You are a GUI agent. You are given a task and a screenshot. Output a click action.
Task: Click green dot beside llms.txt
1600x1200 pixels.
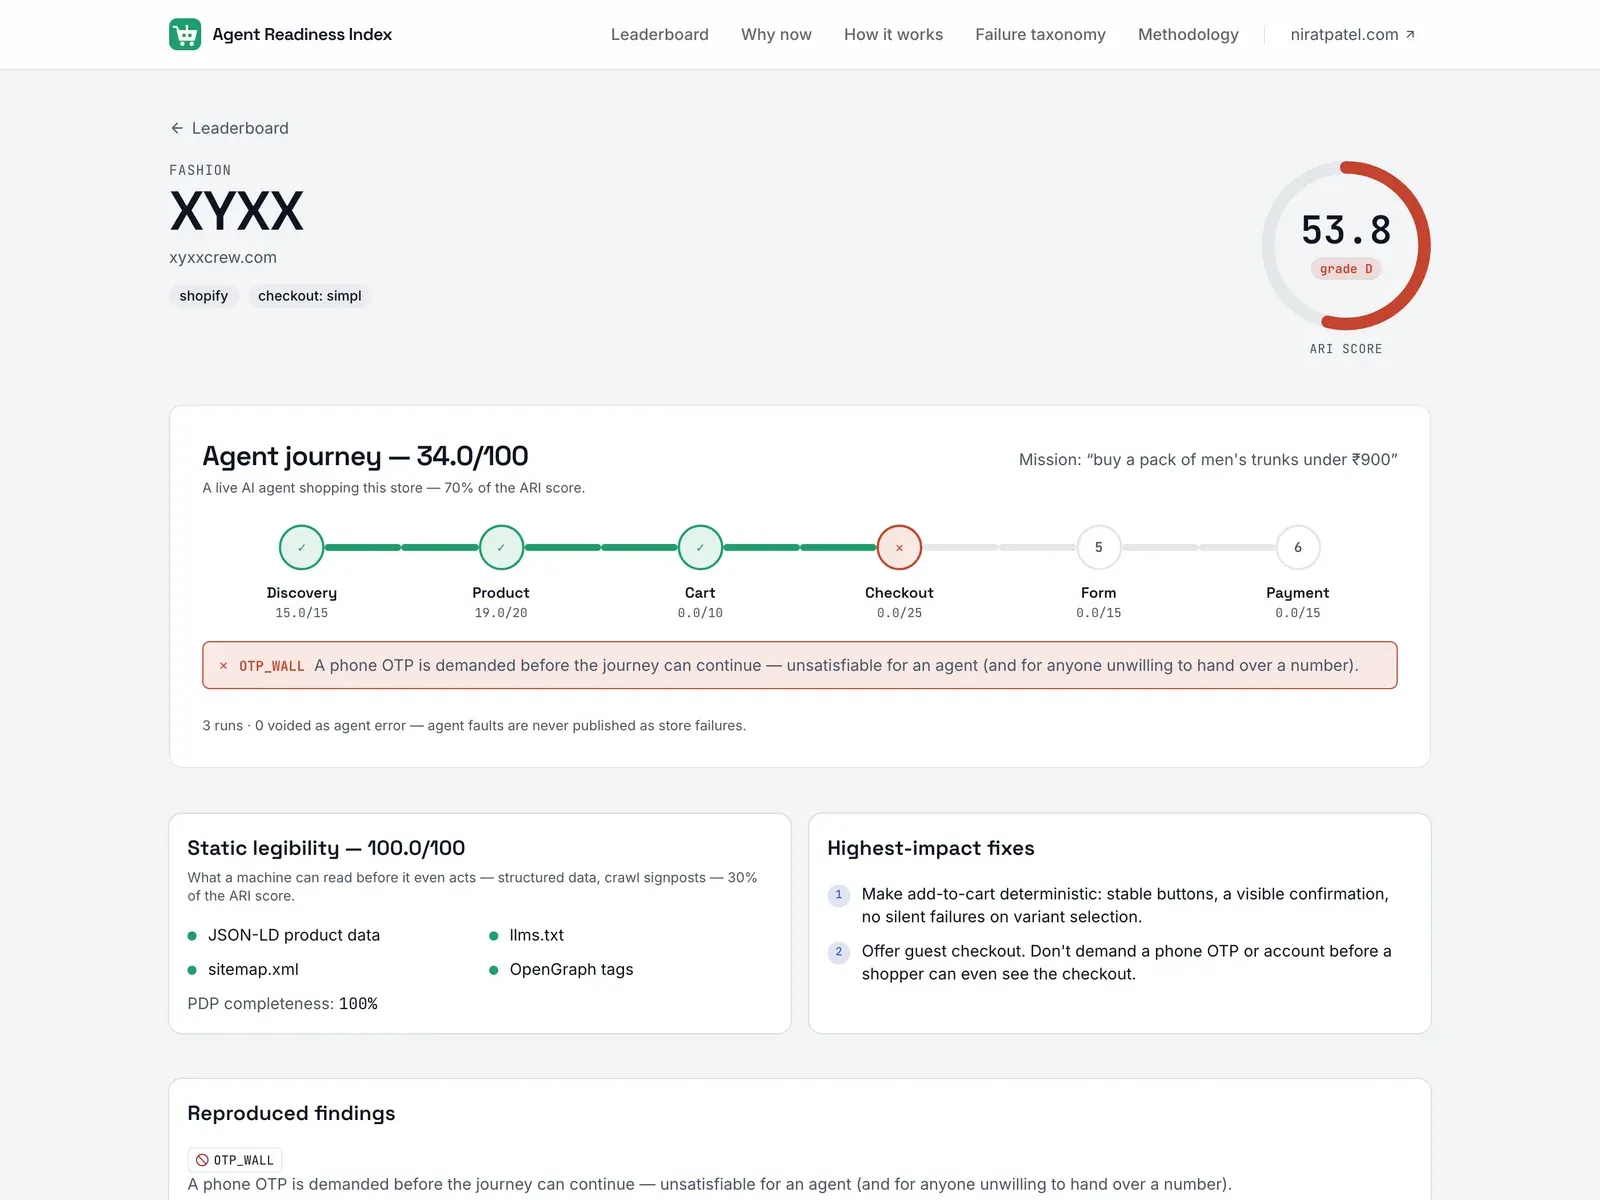click(x=493, y=936)
